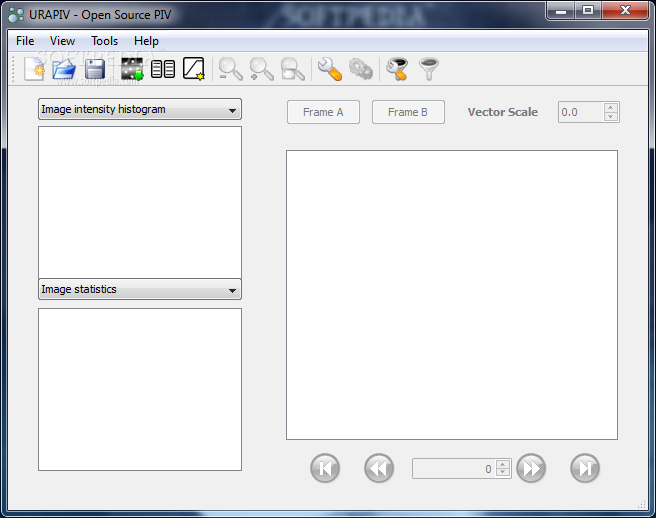Click the main image display area

click(452, 295)
